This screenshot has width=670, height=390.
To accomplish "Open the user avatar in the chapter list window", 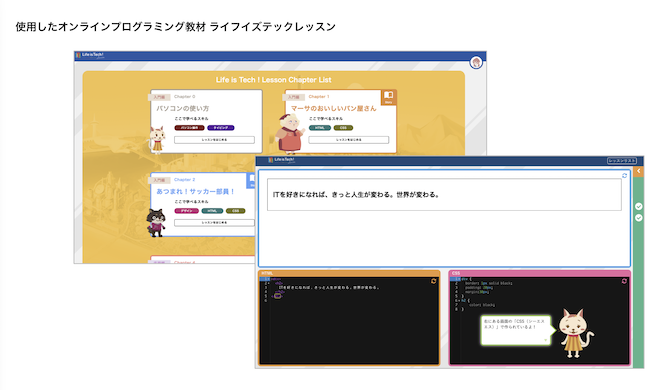I will coord(476,63).
